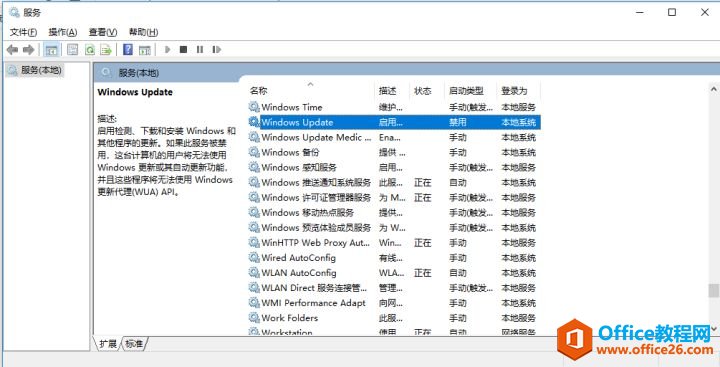Click the gear icon beside WLAN AutoConfig
The image size is (720, 367).
254,273
